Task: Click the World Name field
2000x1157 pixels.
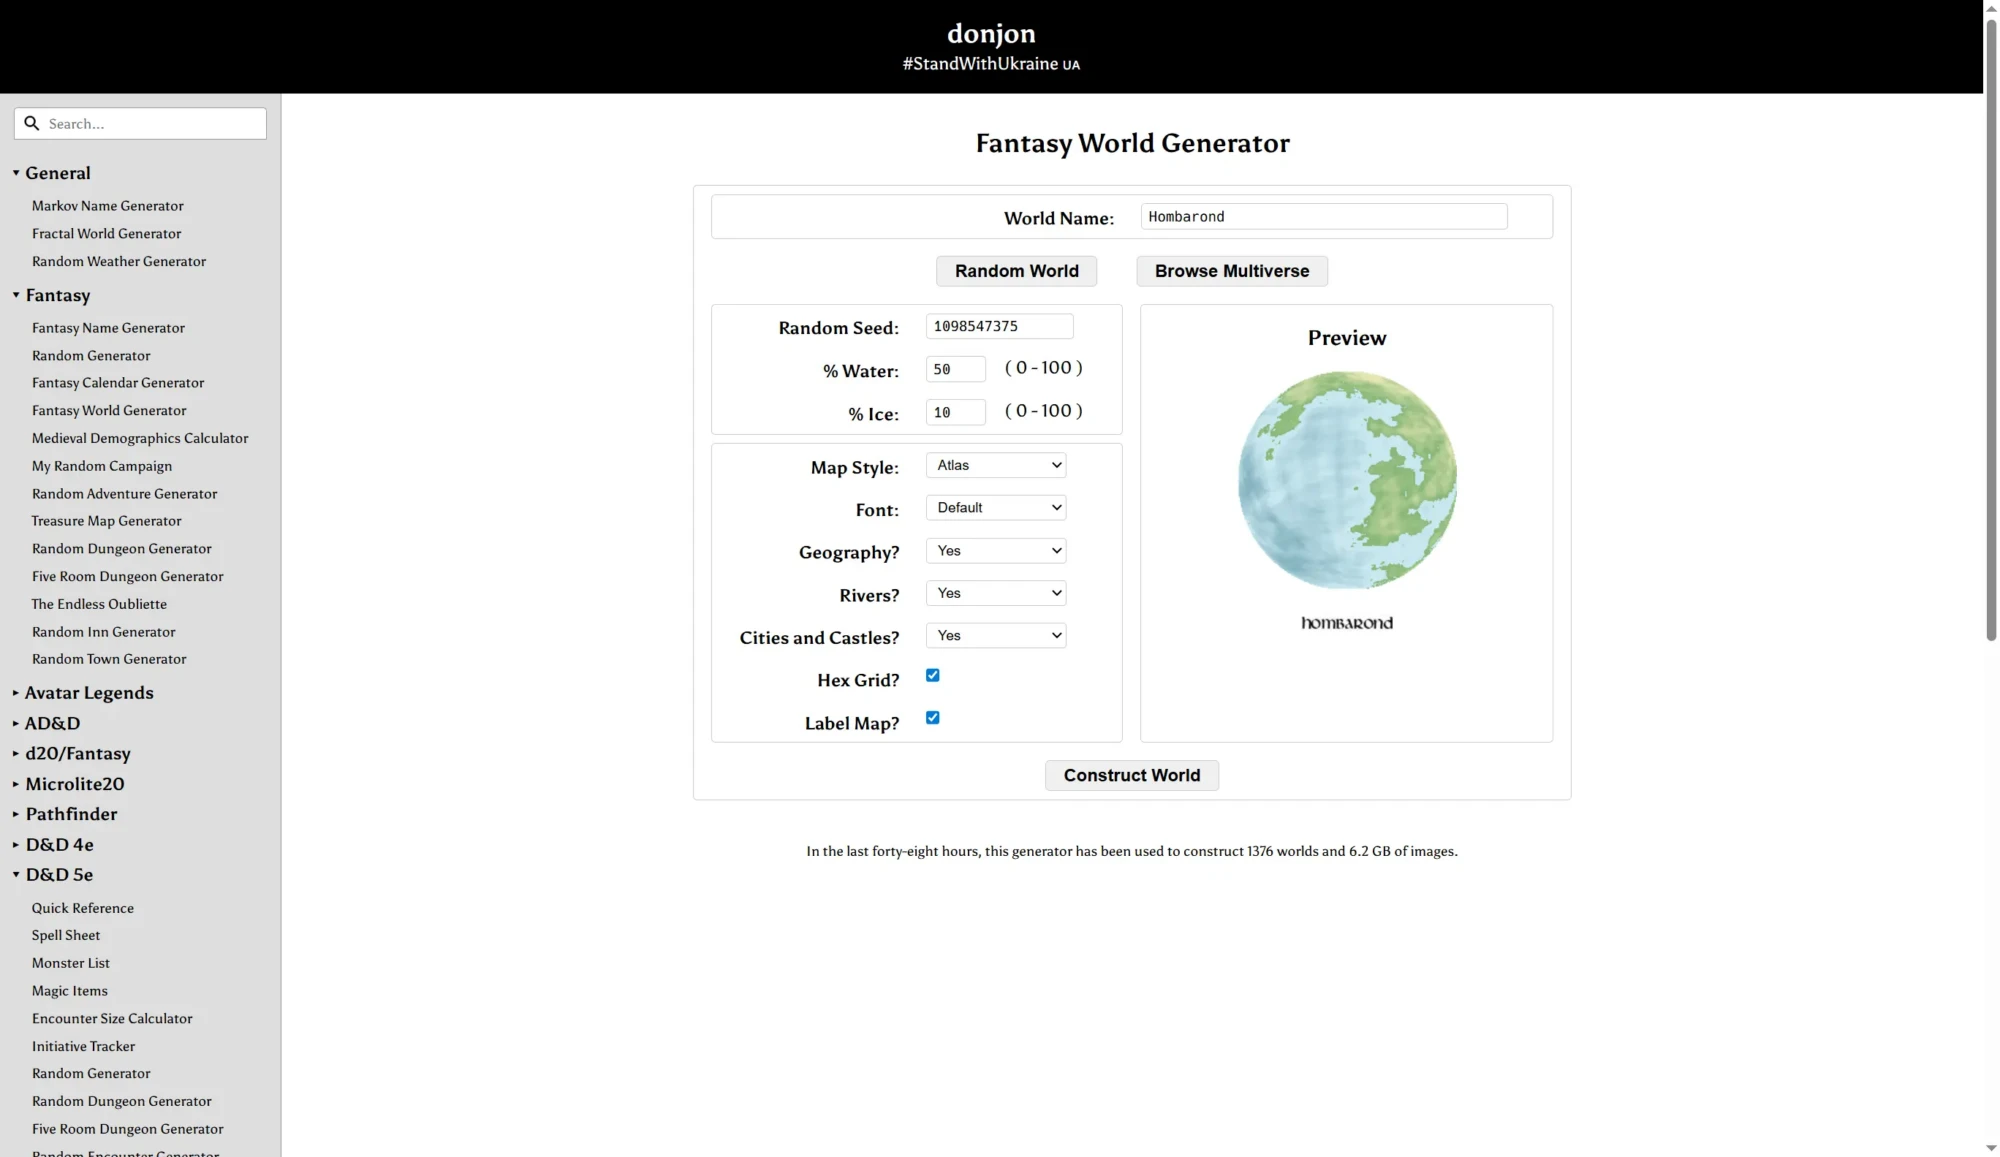Action: coord(1323,217)
